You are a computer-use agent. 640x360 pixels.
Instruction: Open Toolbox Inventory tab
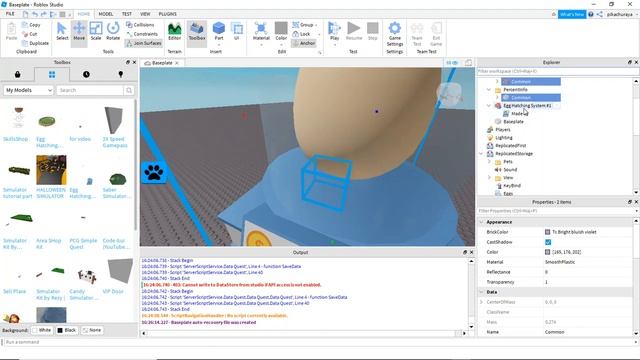tap(52, 74)
